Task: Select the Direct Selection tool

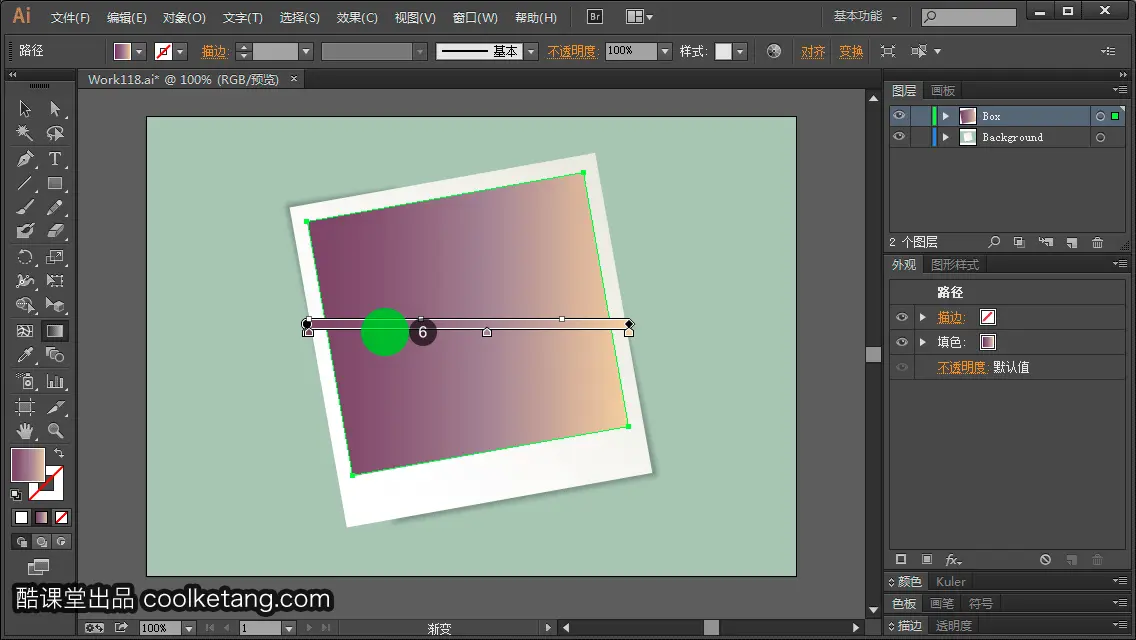Action: click(x=55, y=109)
